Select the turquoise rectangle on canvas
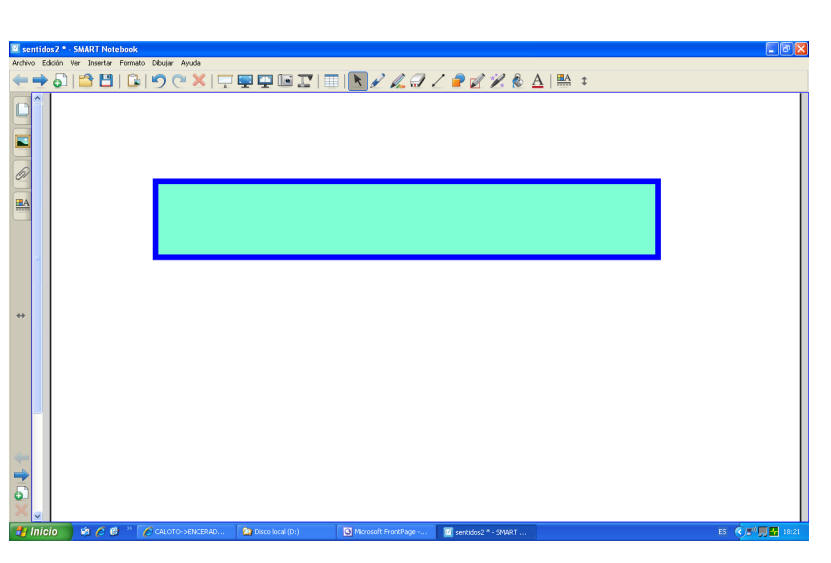The height and width of the screenshot is (563, 831). 406,219
